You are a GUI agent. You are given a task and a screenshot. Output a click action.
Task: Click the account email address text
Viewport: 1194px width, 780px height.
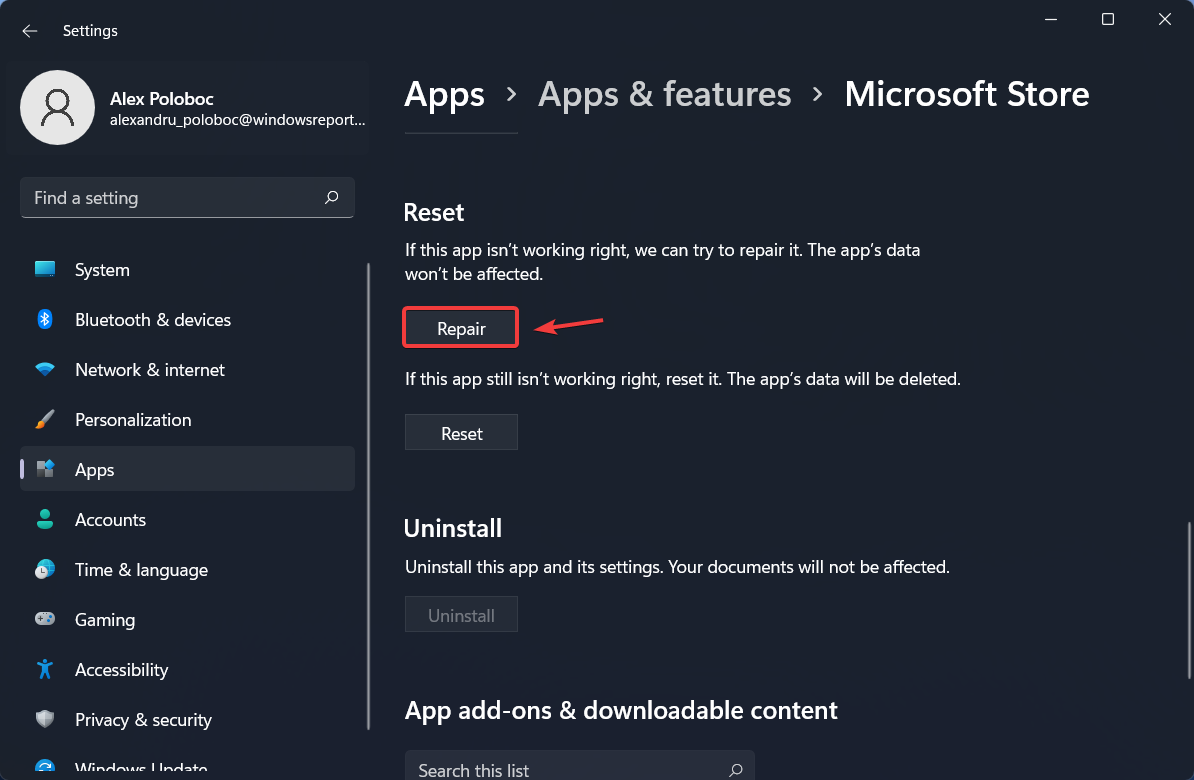(x=238, y=120)
